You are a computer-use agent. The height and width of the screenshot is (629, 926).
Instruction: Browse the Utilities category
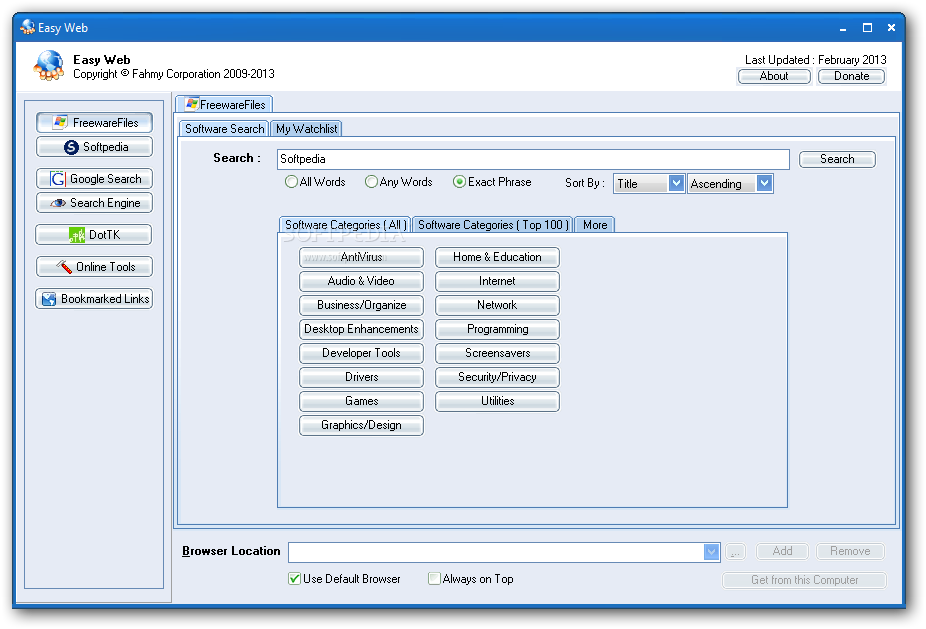pyautogui.click(x=497, y=402)
